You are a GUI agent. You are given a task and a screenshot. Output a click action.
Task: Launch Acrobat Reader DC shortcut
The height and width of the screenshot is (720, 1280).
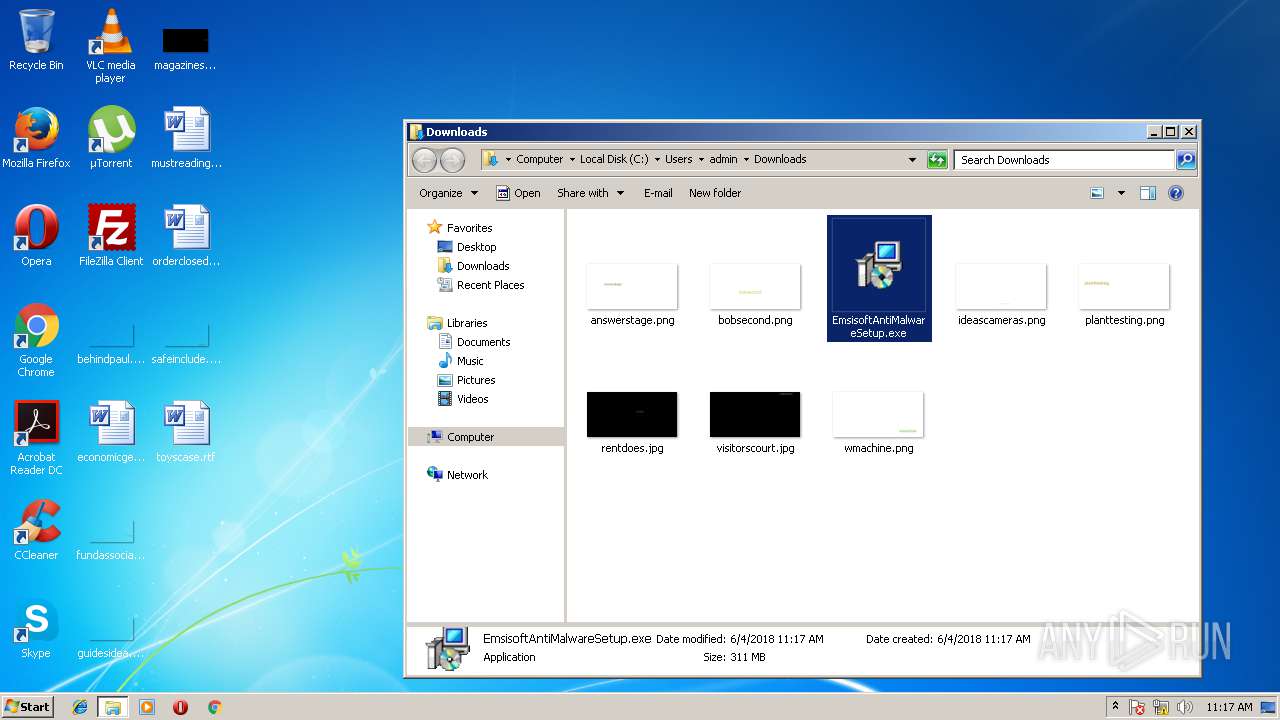click(x=36, y=438)
